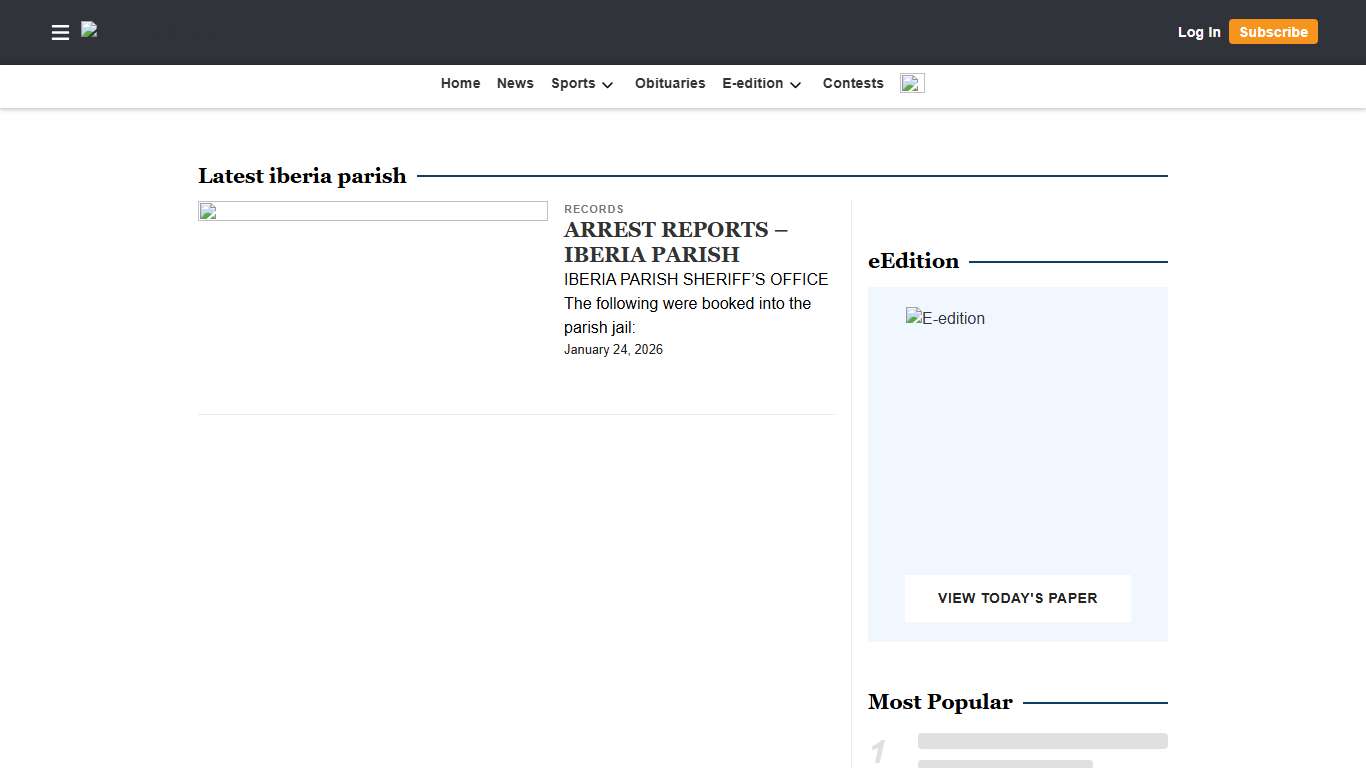Click the article excerpt about parish jail bookings

(695, 303)
